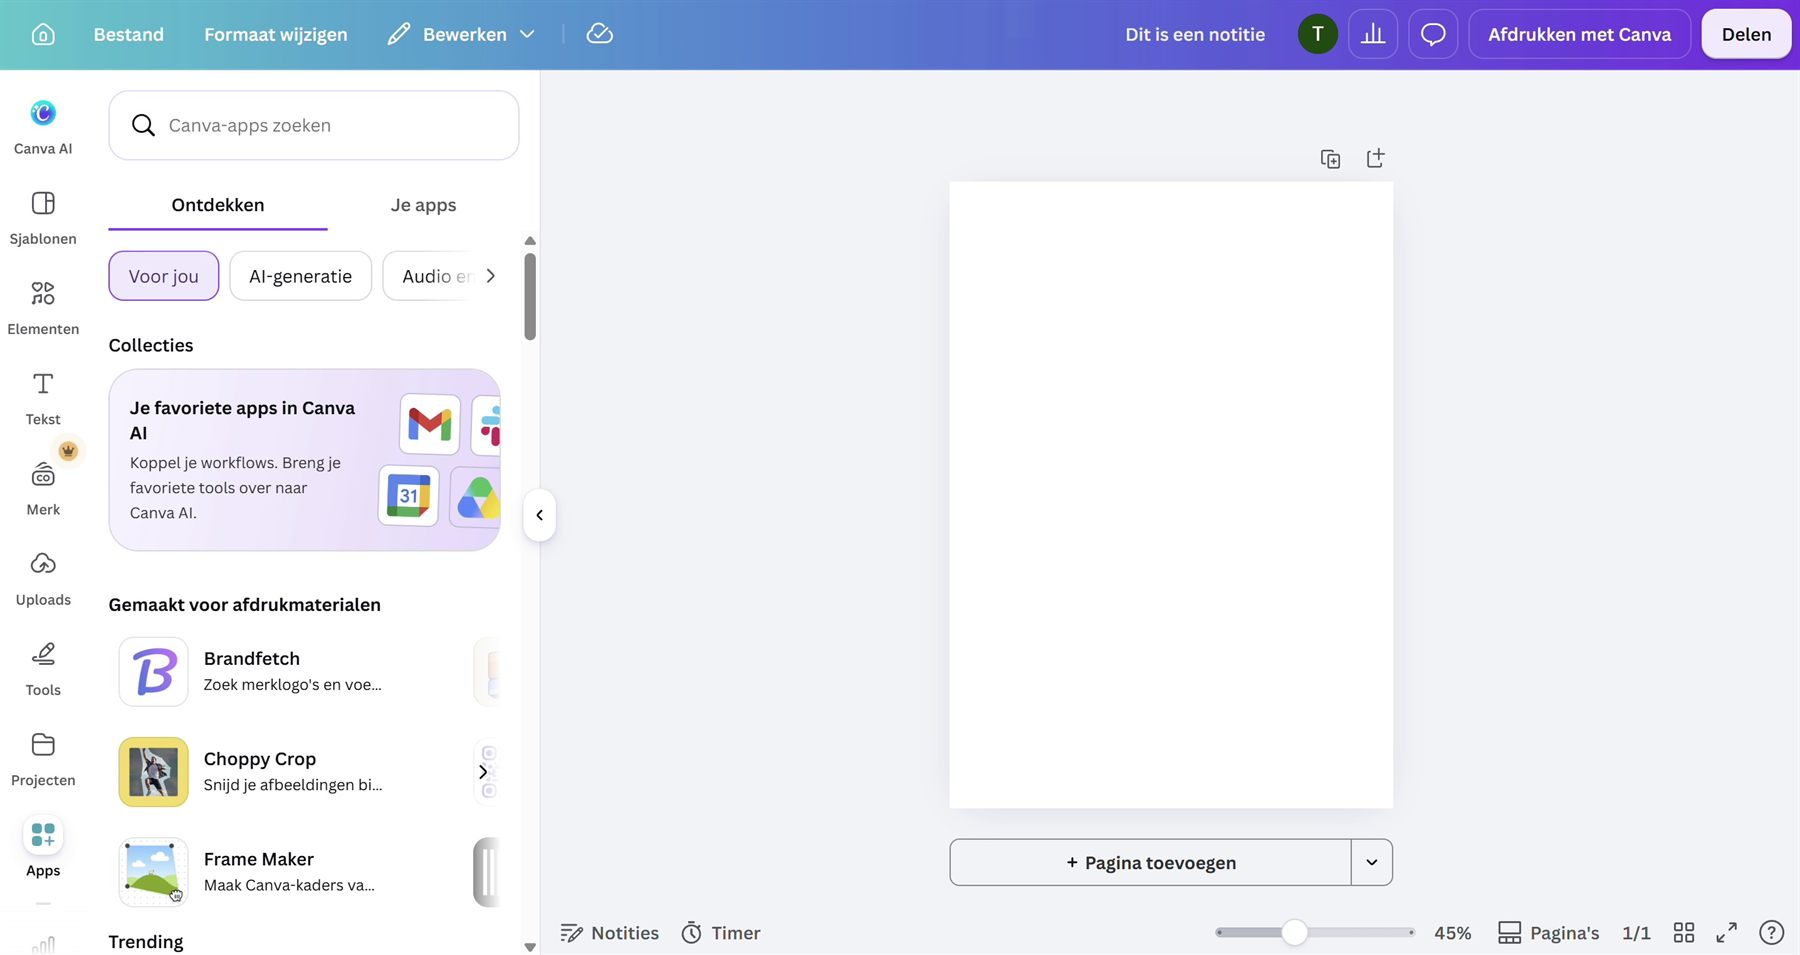Enter fullscreen presentation icon

coord(1726,933)
